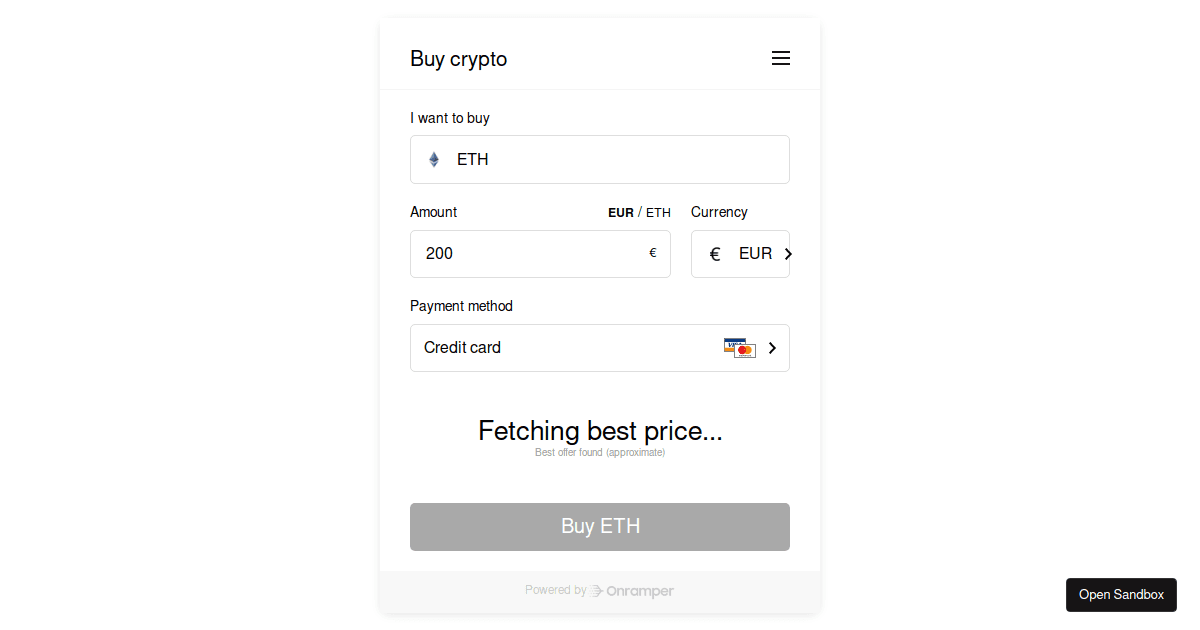
Task: Click the Ethereum logo icon
Action: point(434,160)
